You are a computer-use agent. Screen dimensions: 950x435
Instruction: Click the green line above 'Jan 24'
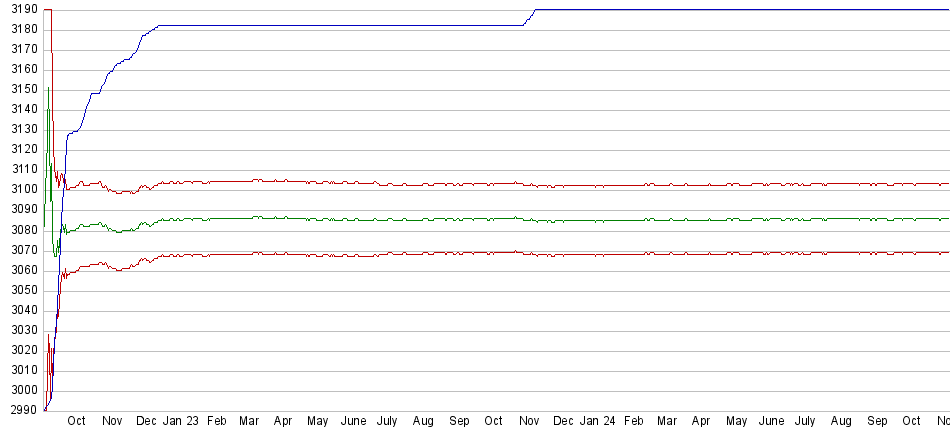[598, 220]
